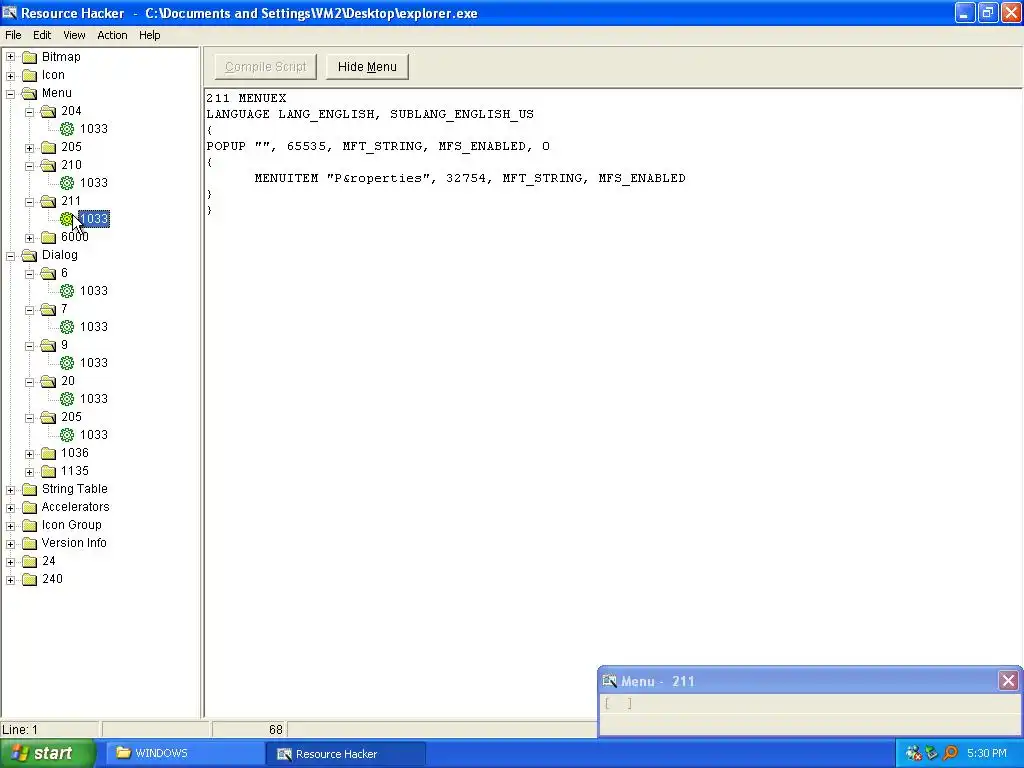Click the Resource Hacker taskbar button
Screen dimensions: 1024x768
(x=345, y=754)
